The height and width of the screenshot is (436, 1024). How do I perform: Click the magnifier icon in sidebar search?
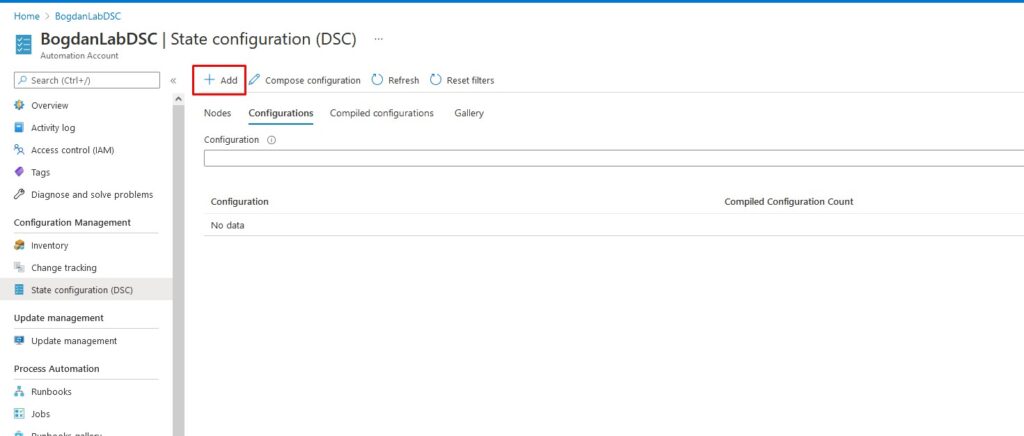[23, 80]
